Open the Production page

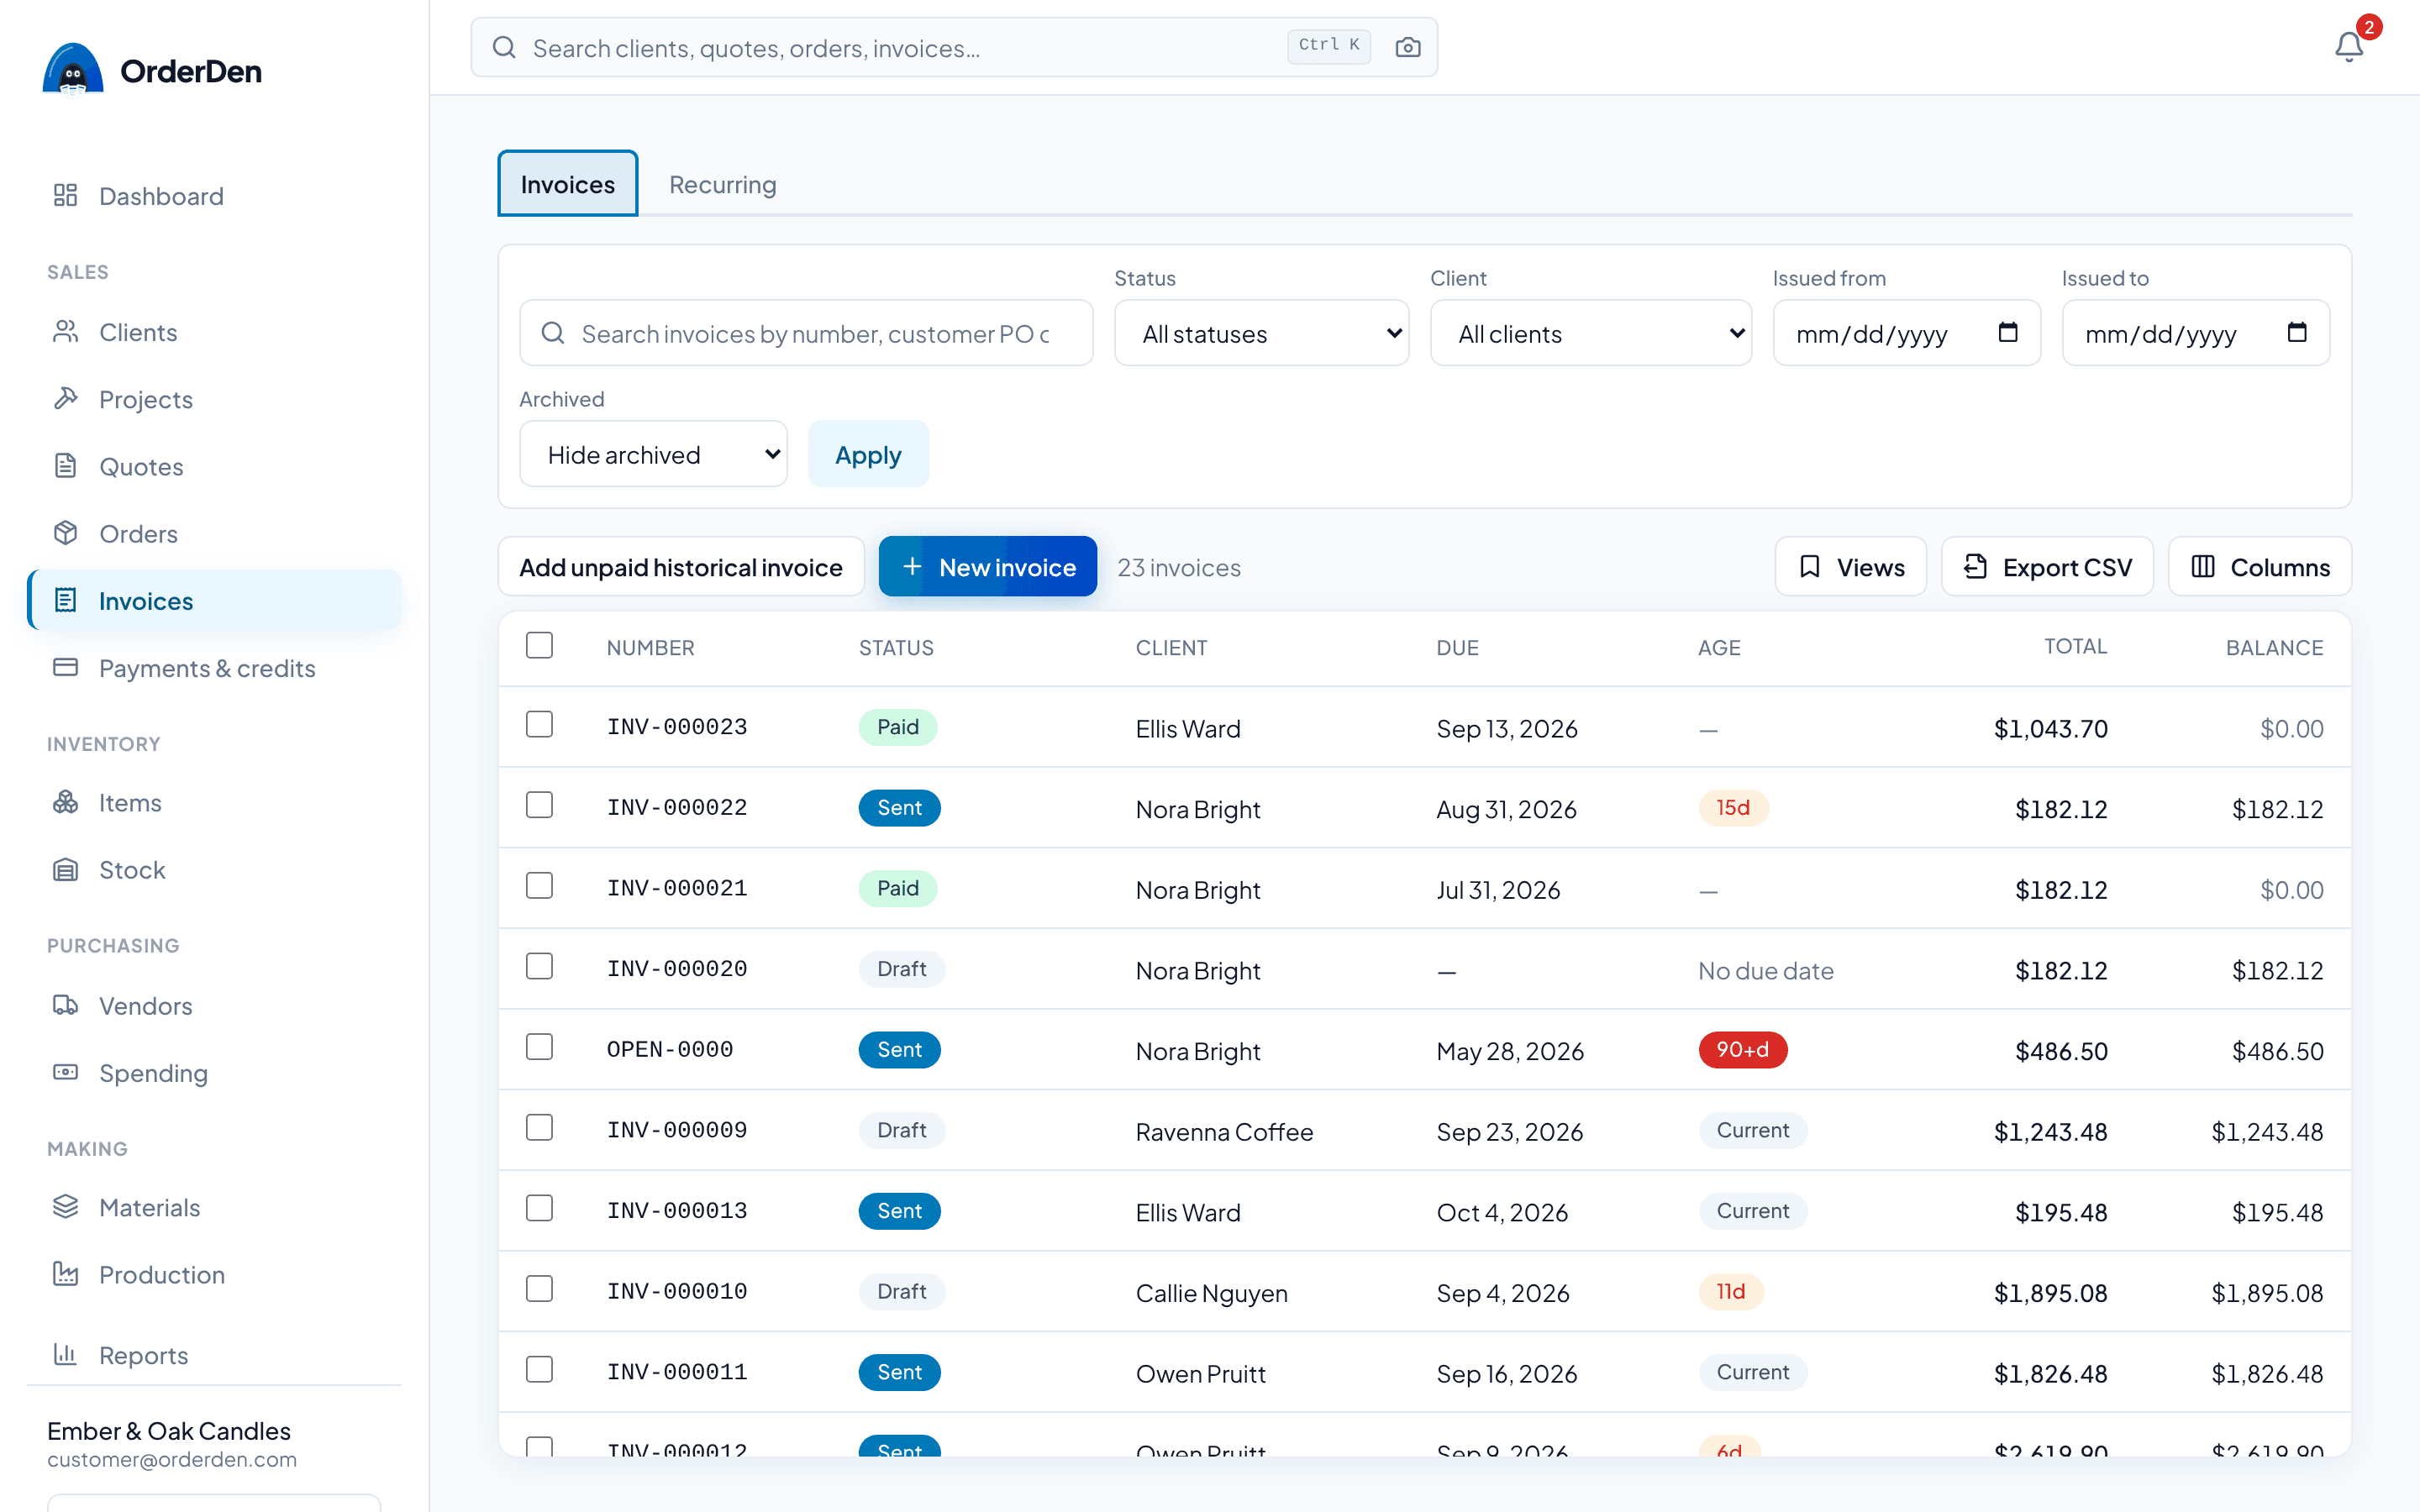coord(214,1274)
